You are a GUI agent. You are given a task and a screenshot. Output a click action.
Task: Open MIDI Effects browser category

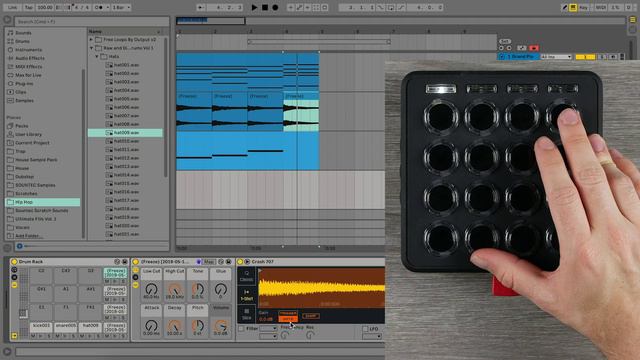coord(29,67)
